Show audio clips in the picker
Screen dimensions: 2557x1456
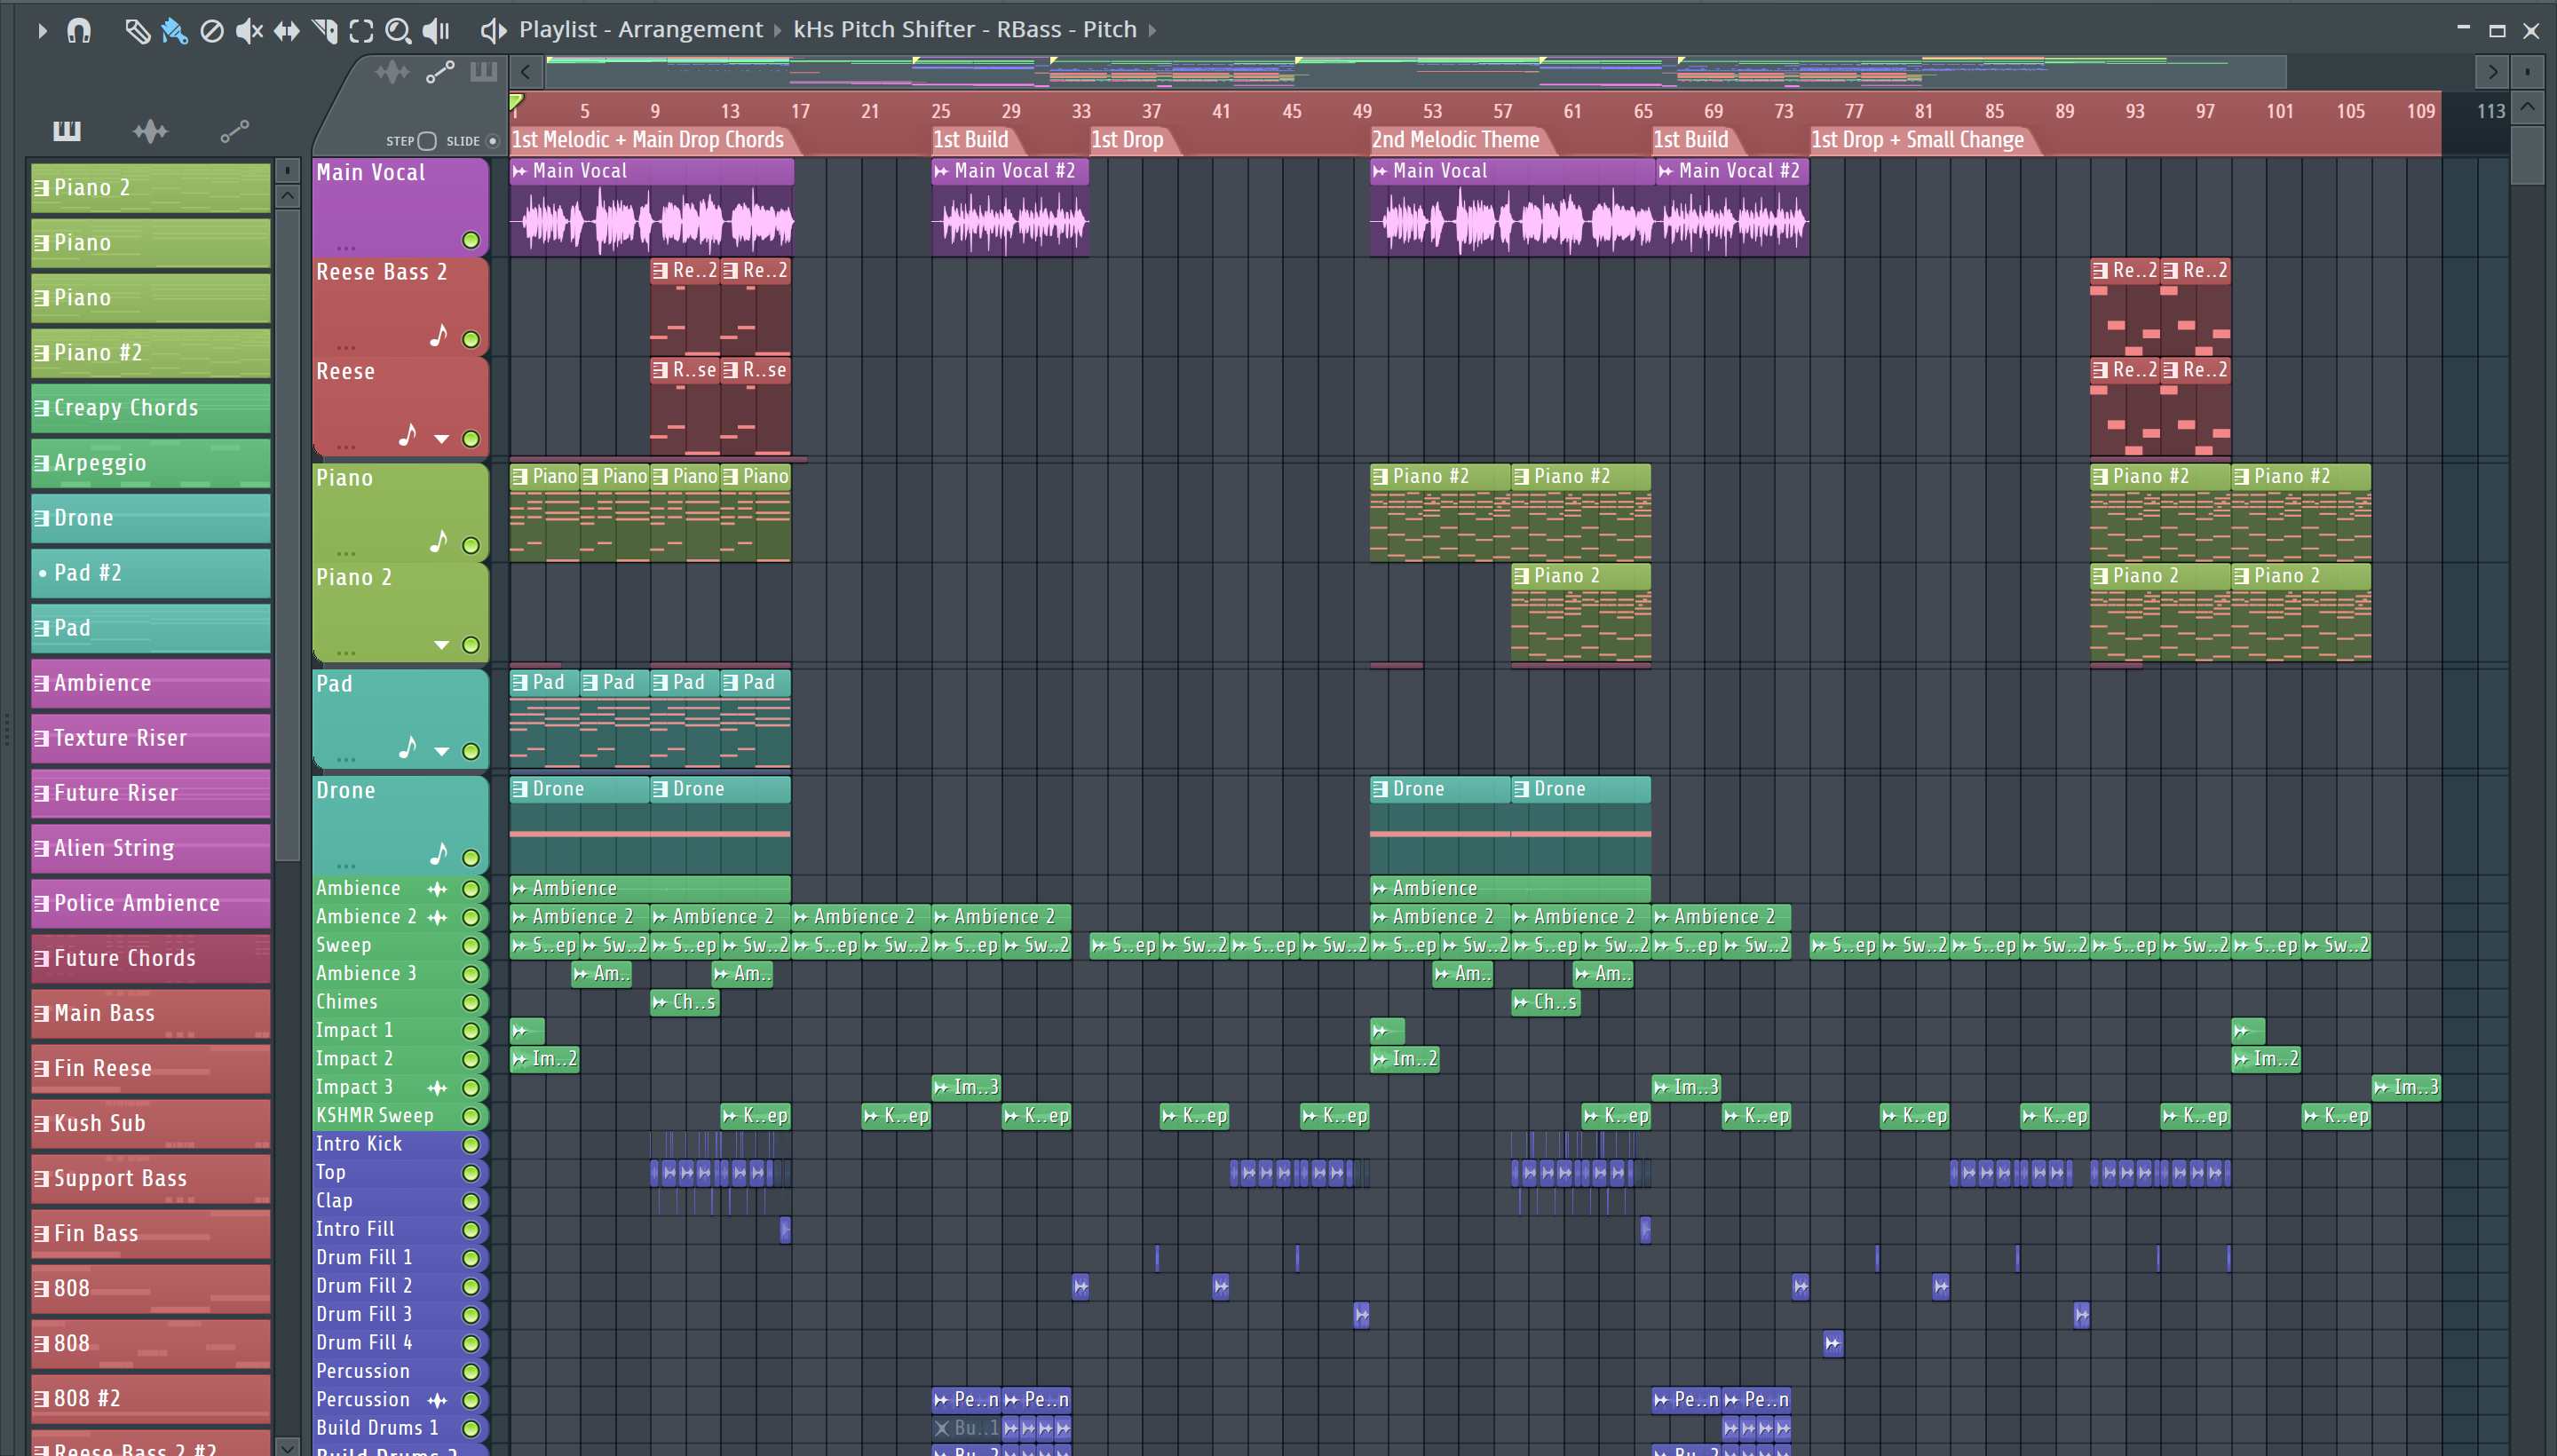(x=151, y=130)
